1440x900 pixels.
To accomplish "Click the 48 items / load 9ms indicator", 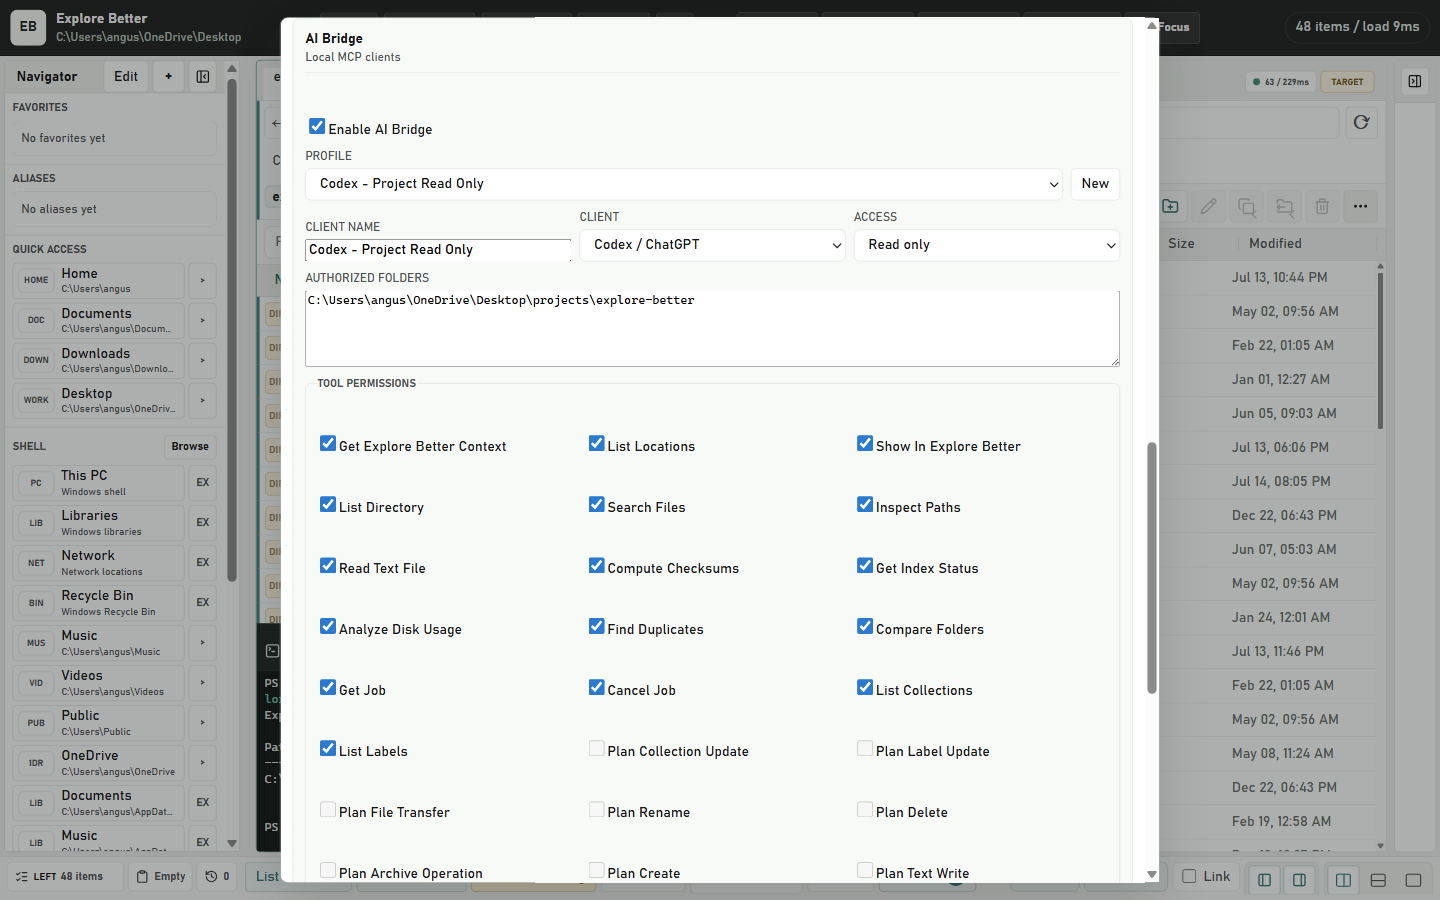I will pyautogui.click(x=1357, y=27).
